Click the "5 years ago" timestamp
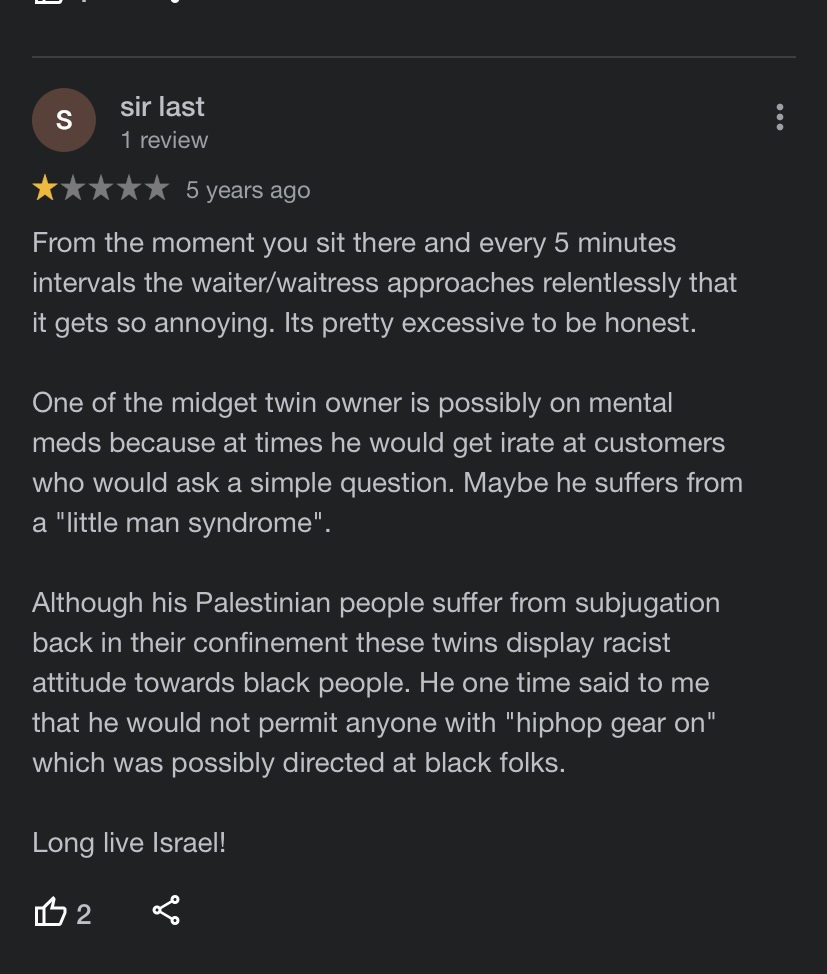The image size is (827, 974). [x=248, y=190]
